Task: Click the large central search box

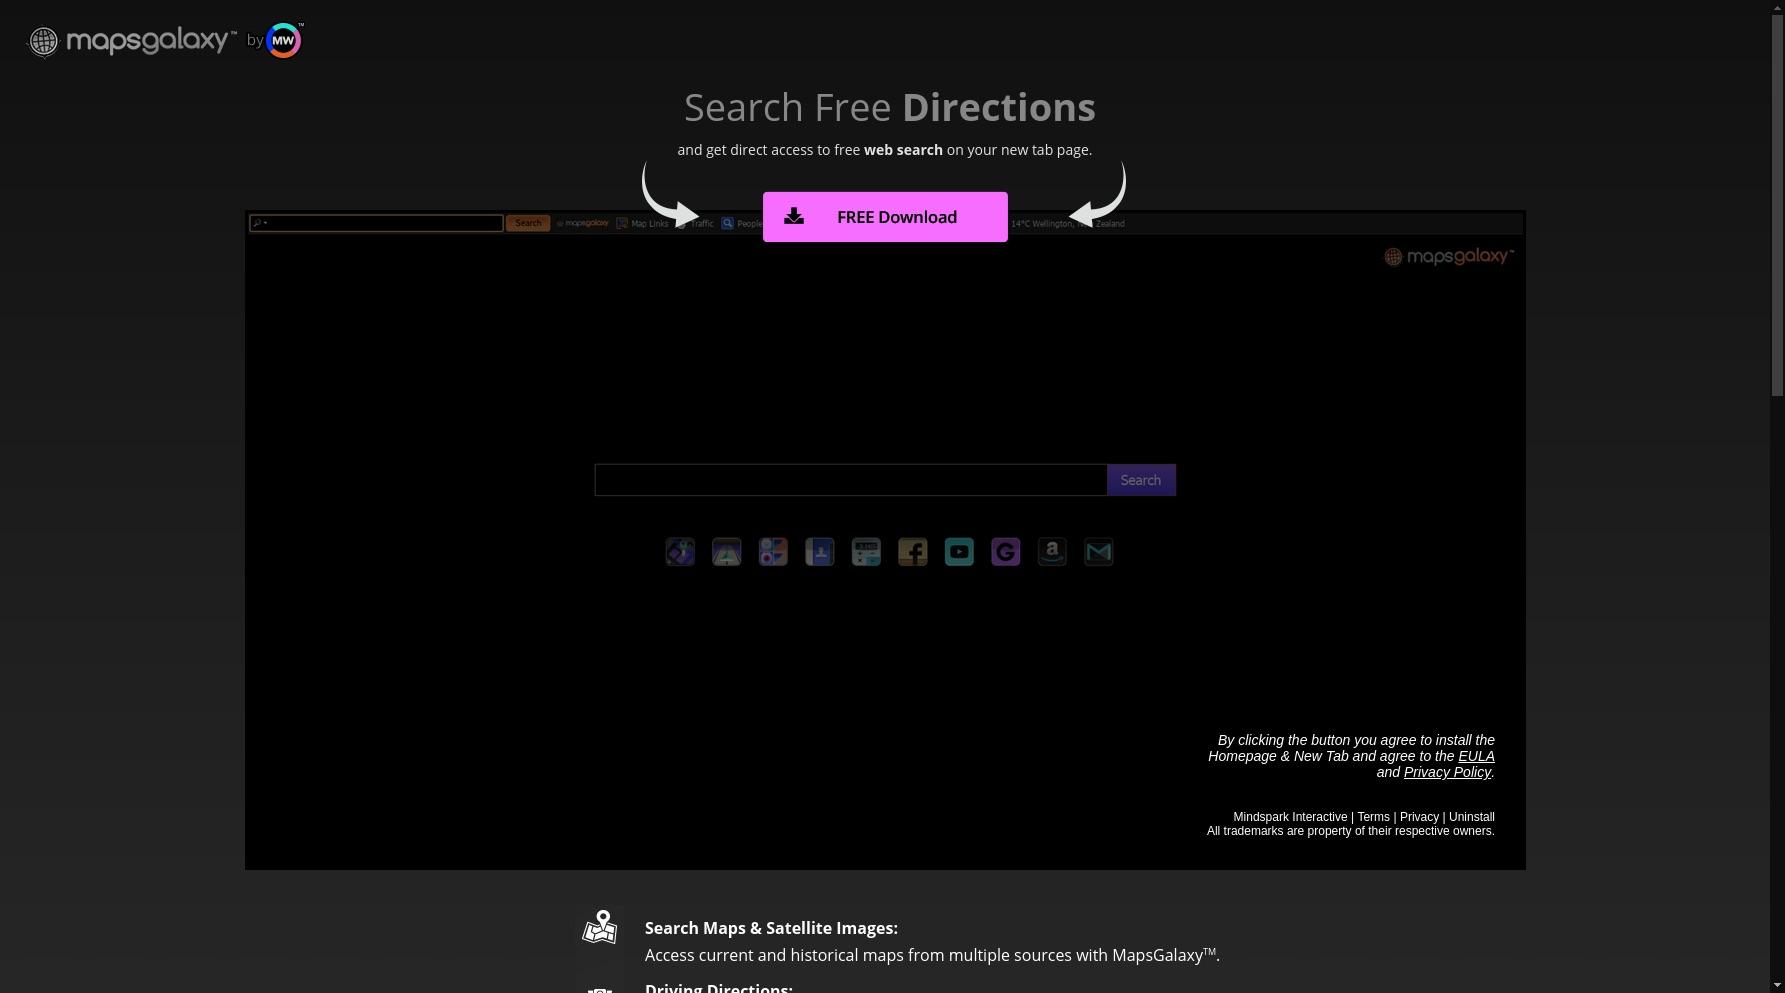Action: pyautogui.click(x=850, y=480)
